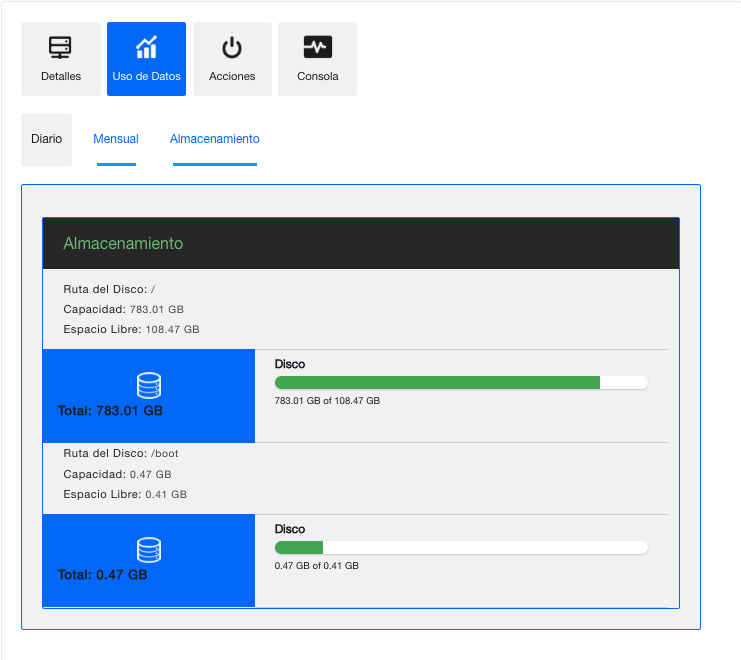This screenshot has width=741, height=660.
Task: Click the Espacio Libre: 0.41 GB line
Action: coord(124,494)
